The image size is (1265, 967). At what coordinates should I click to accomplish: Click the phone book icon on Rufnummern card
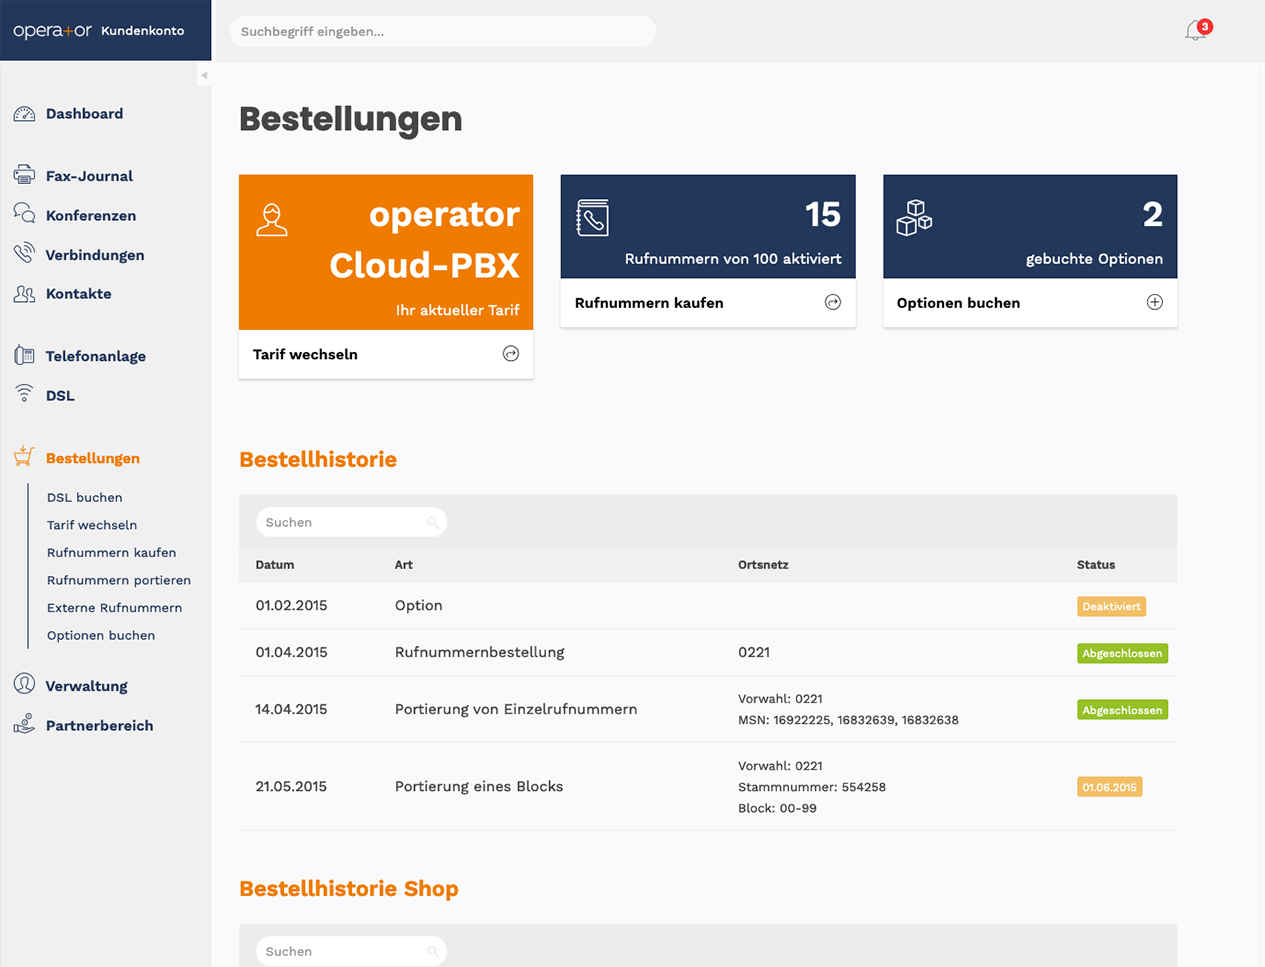[x=593, y=218]
